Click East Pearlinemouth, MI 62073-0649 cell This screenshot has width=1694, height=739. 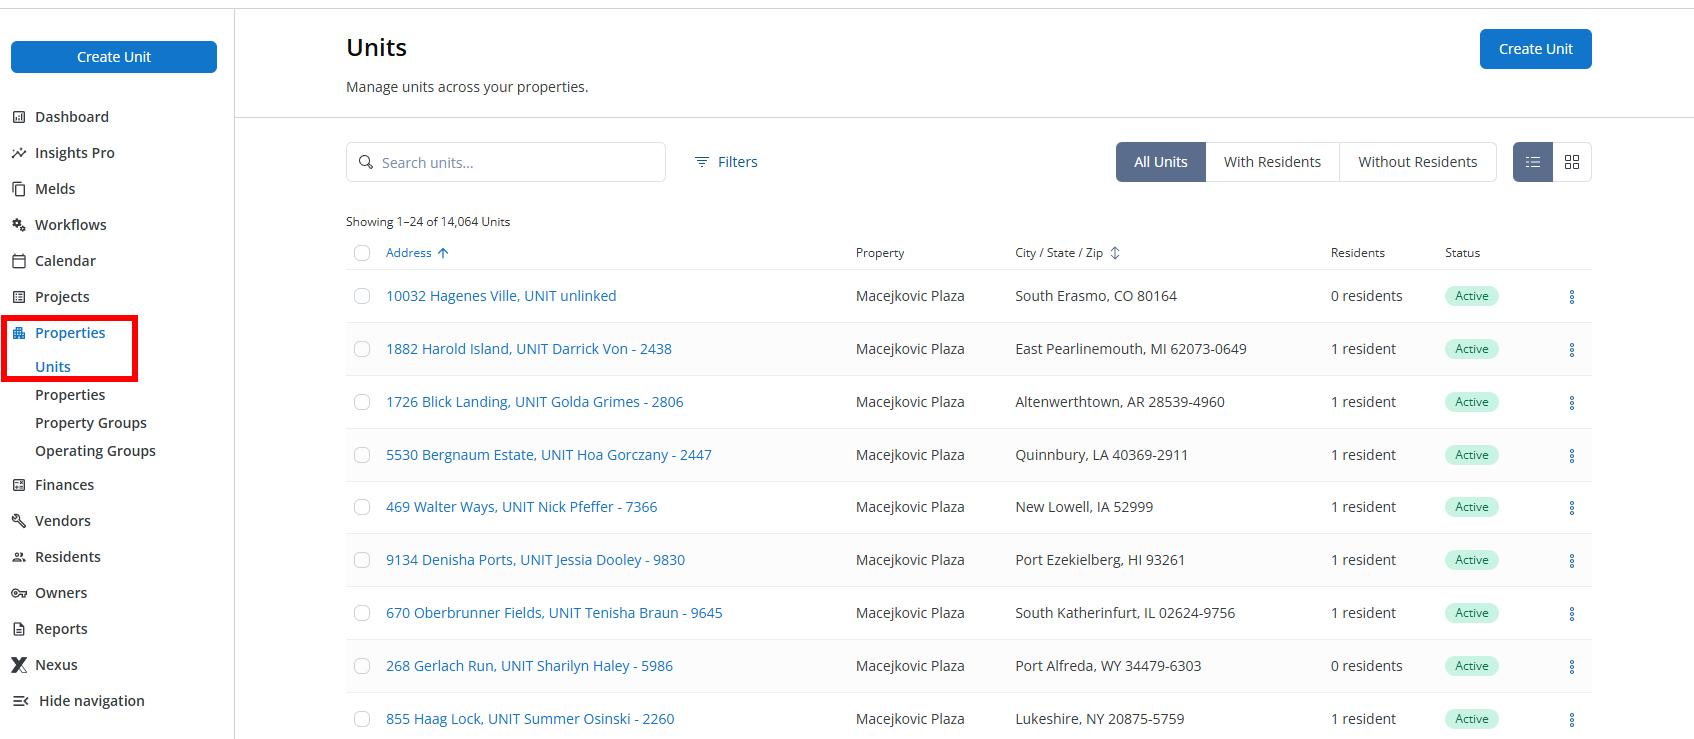tap(1131, 349)
